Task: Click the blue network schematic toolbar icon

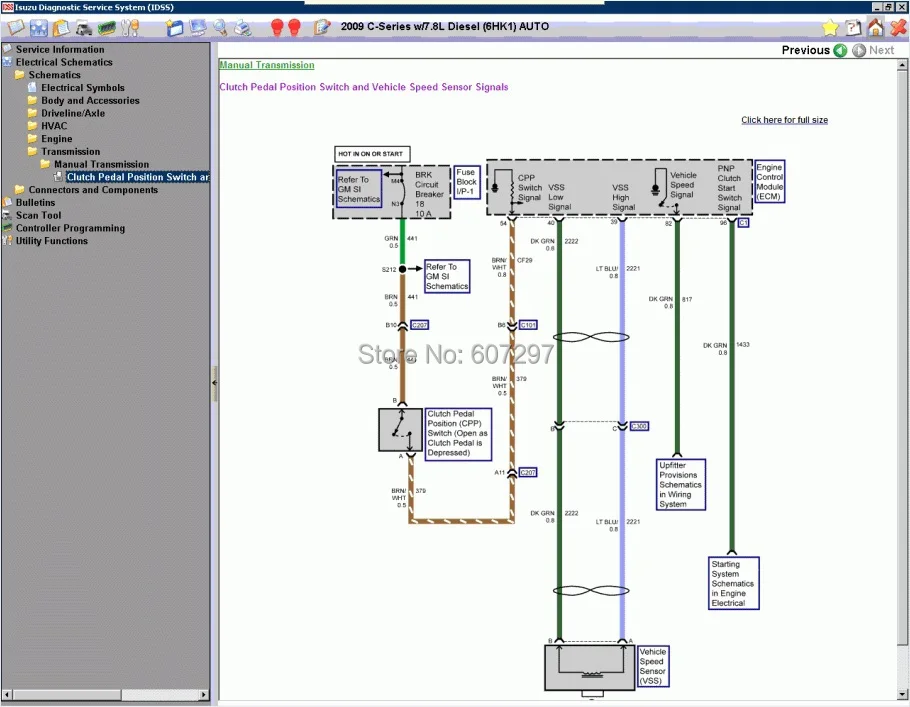Action: [39, 27]
